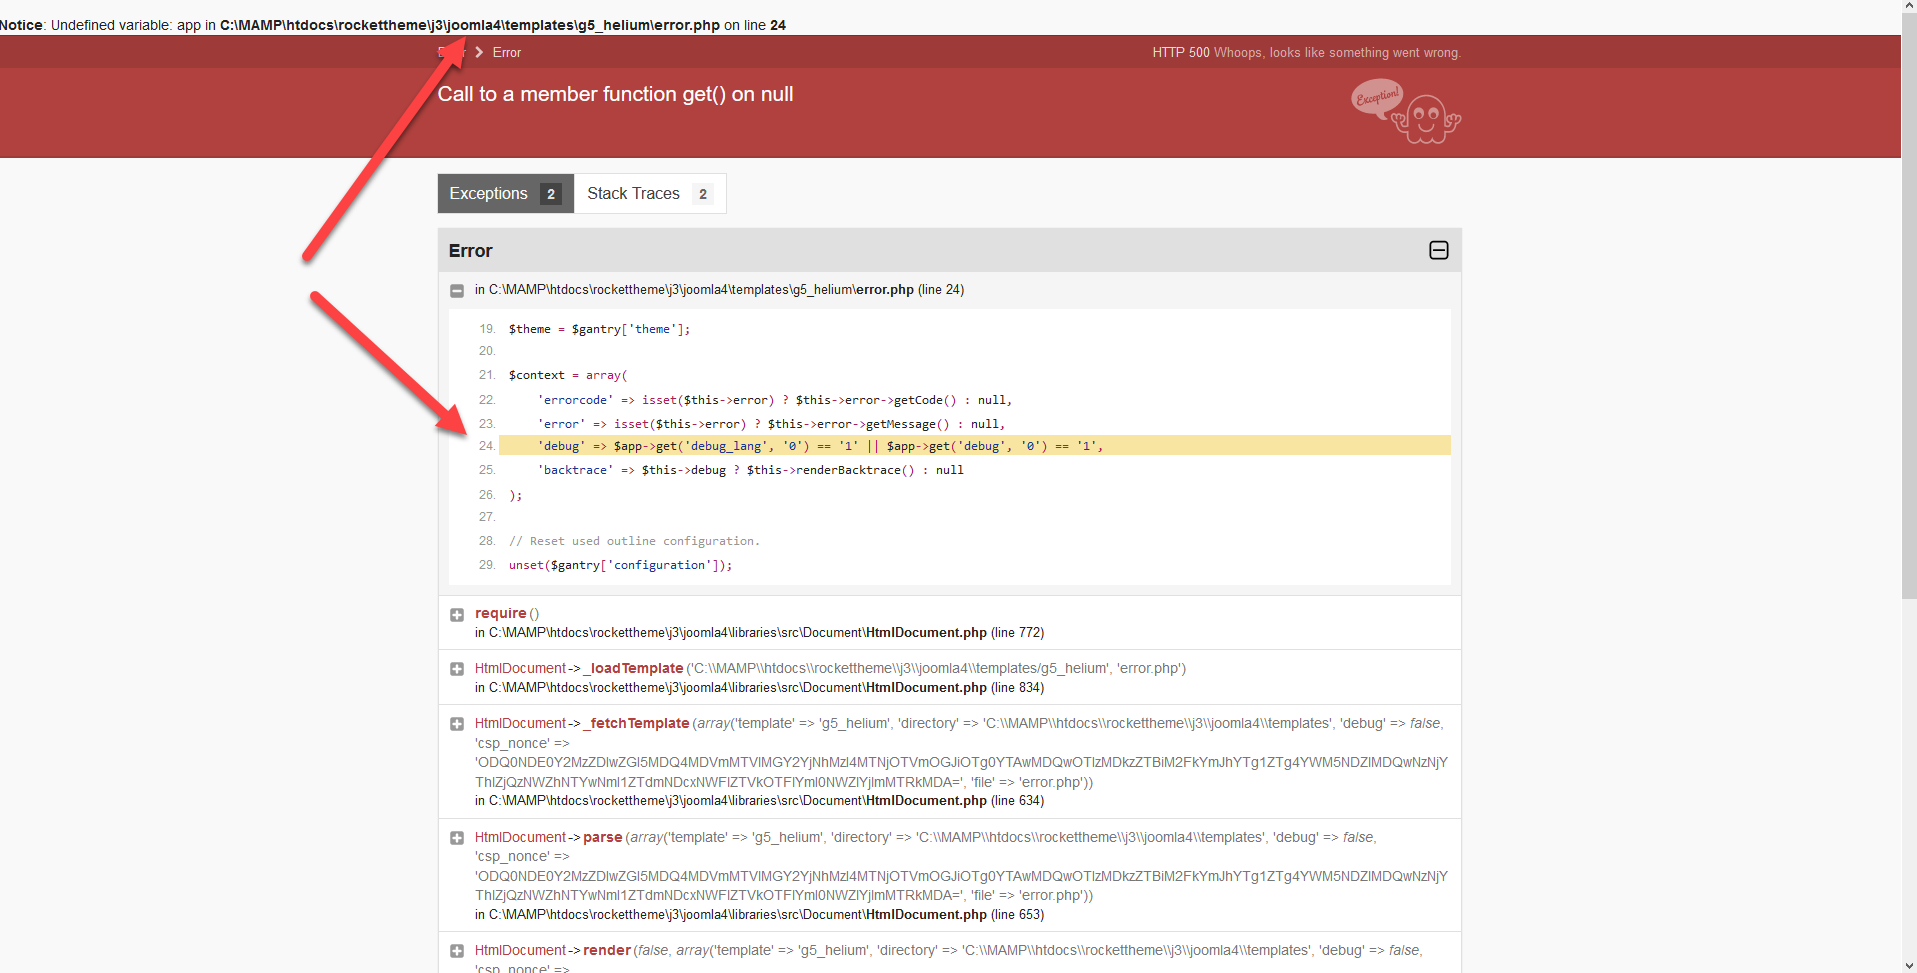The width and height of the screenshot is (1917, 973).
Task: Select the Exceptions tab
Action: pyautogui.click(x=488, y=193)
